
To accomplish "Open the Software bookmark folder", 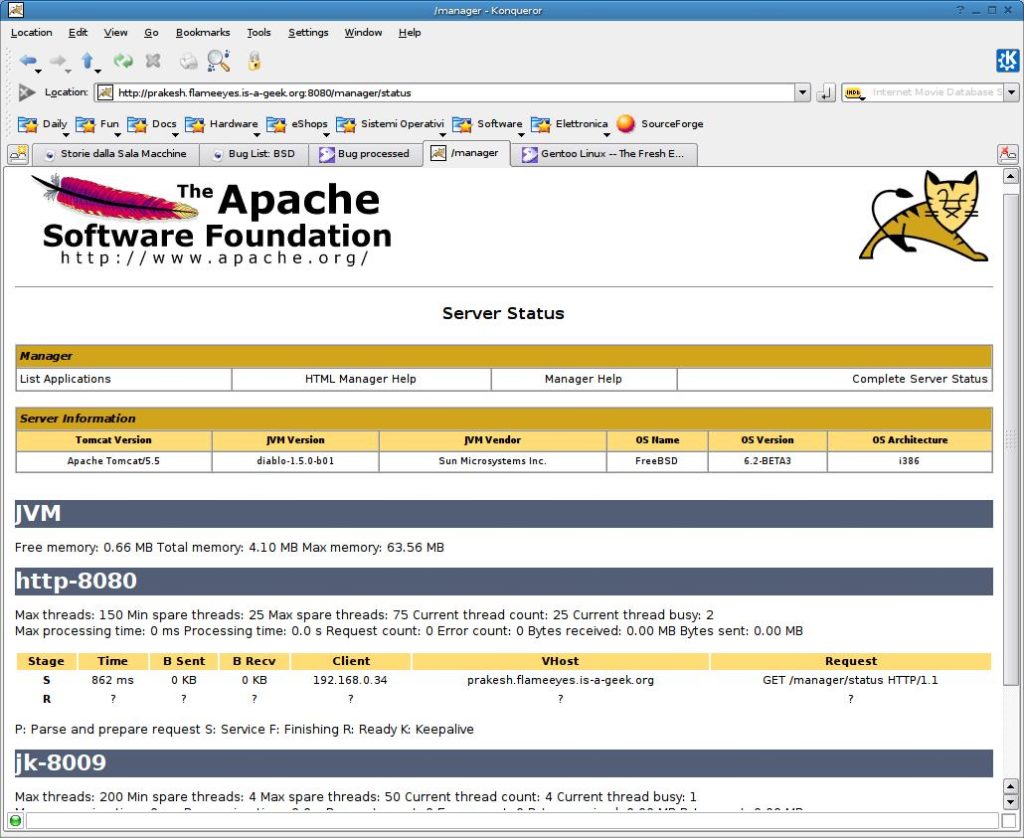I will [488, 124].
